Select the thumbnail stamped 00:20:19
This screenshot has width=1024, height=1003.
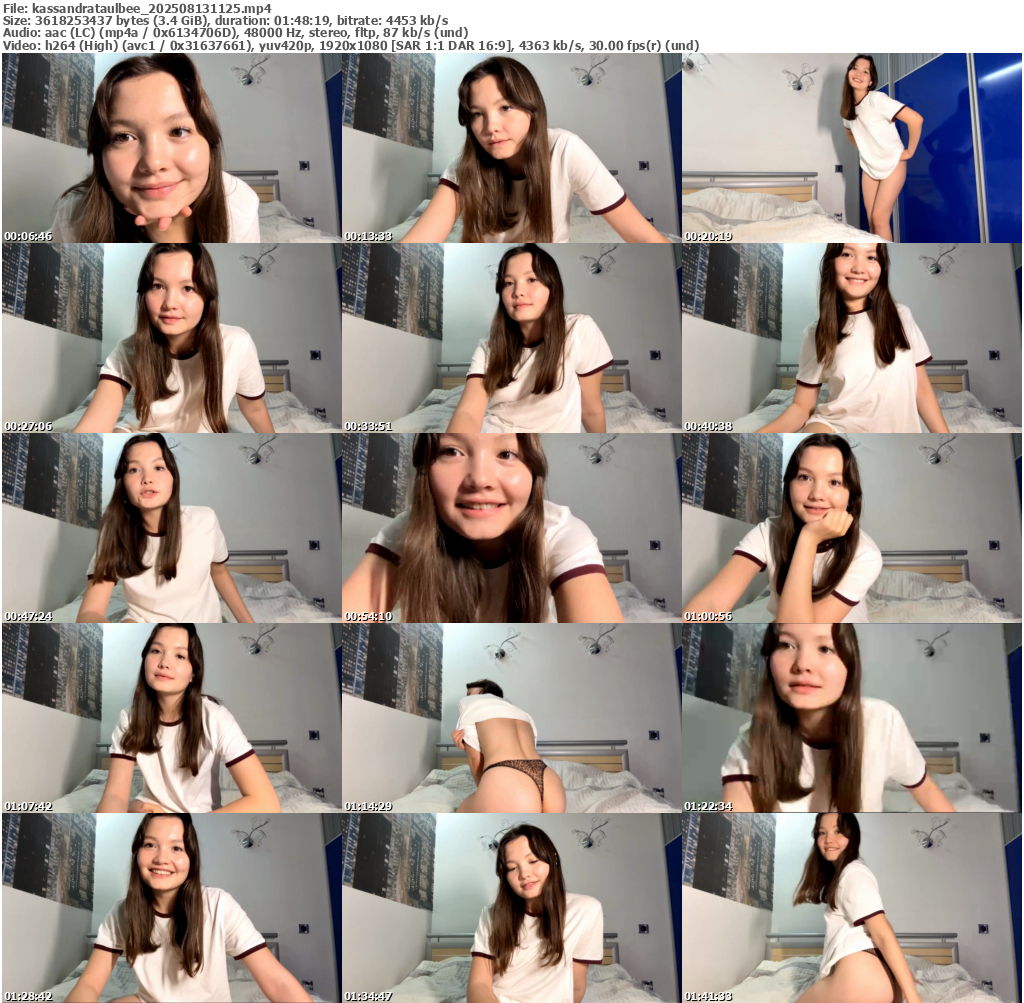[x=852, y=148]
